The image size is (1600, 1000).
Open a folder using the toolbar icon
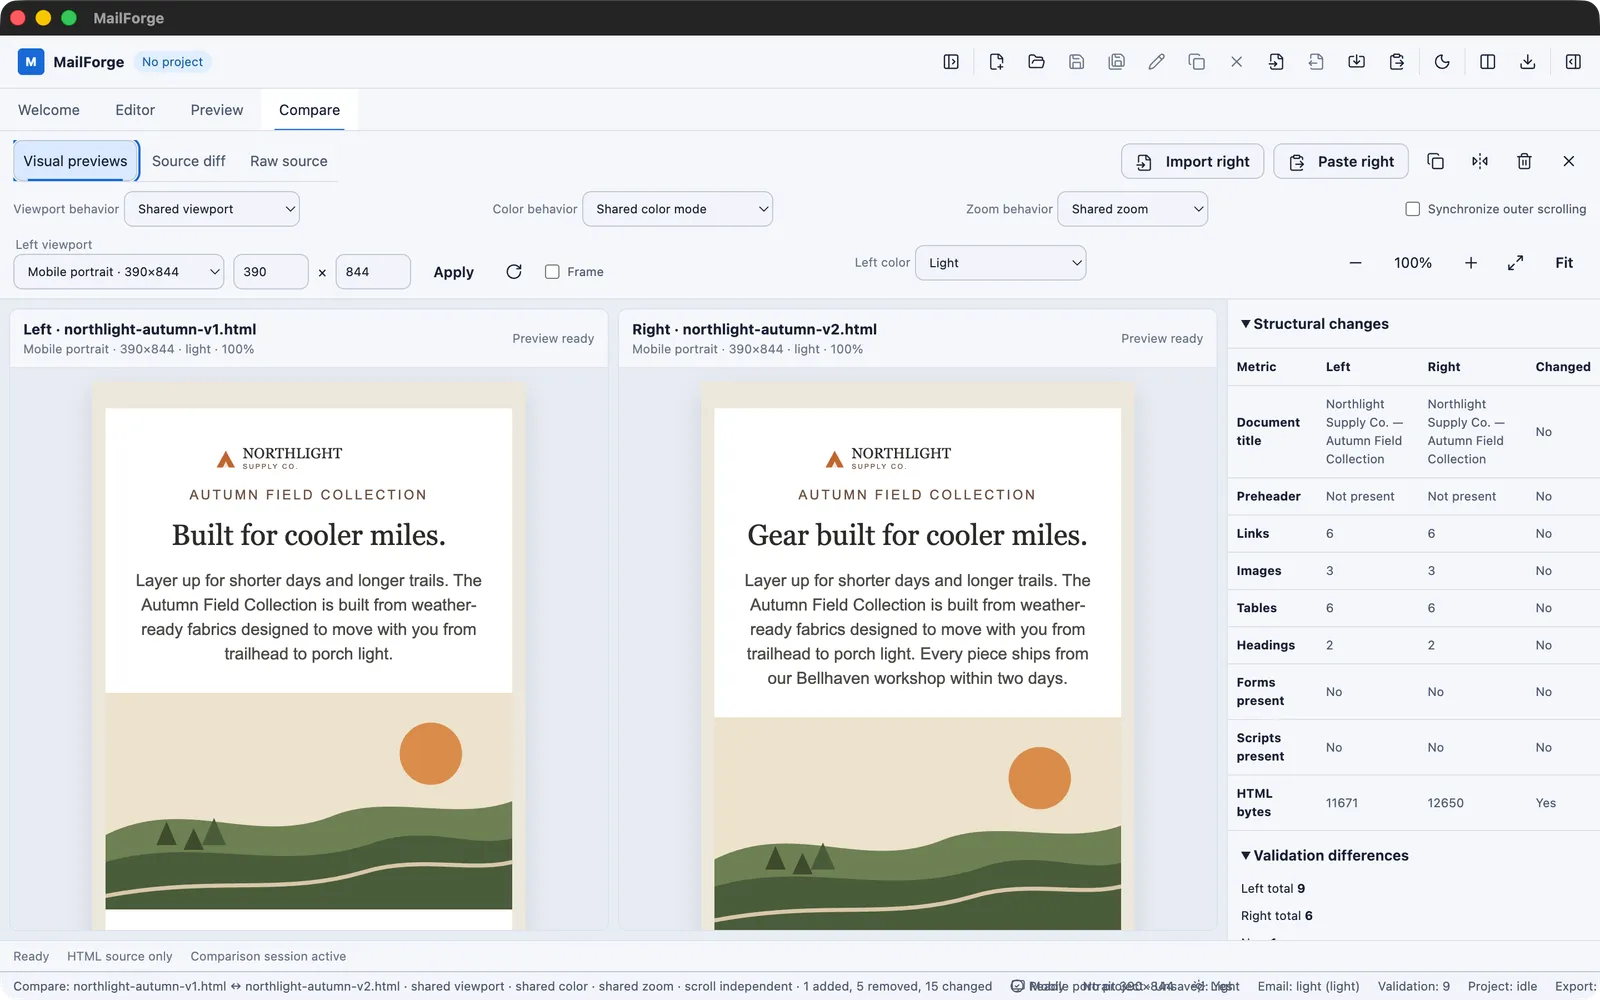pyautogui.click(x=1036, y=62)
